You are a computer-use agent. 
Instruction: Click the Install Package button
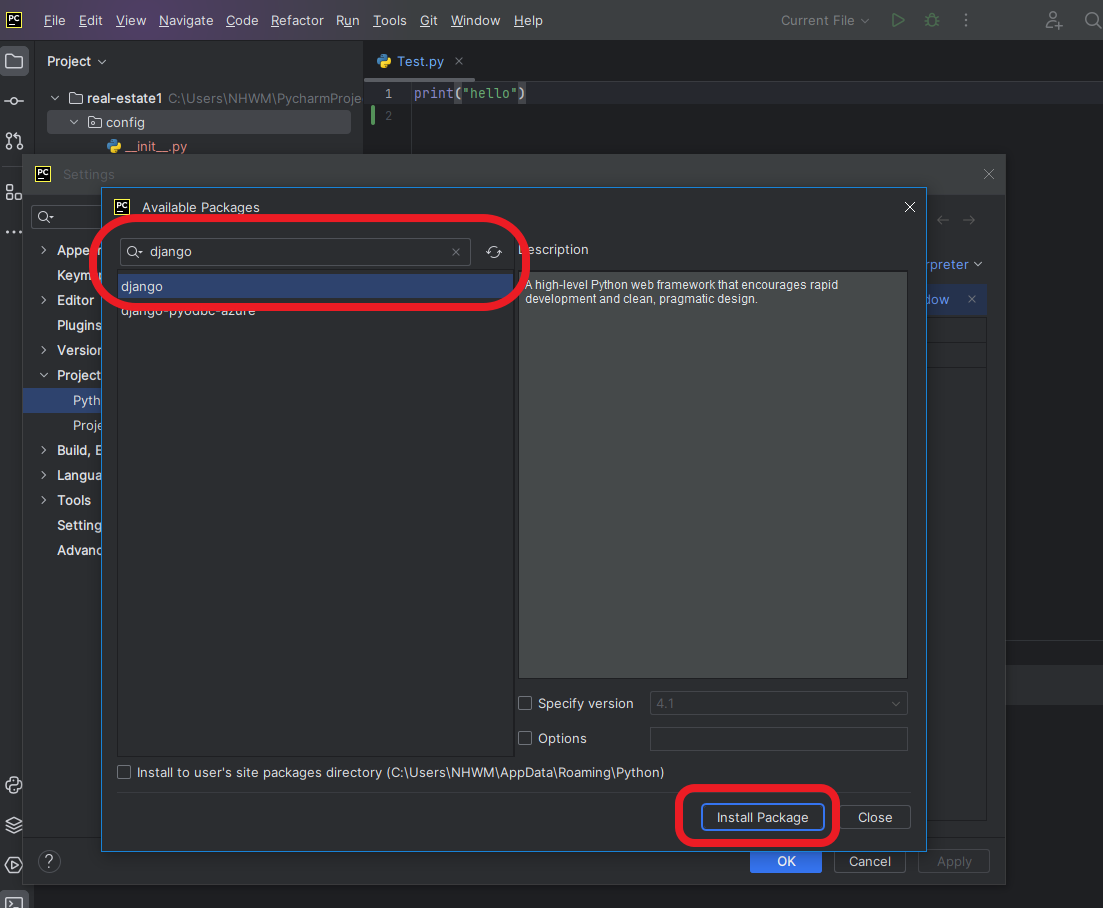(763, 817)
